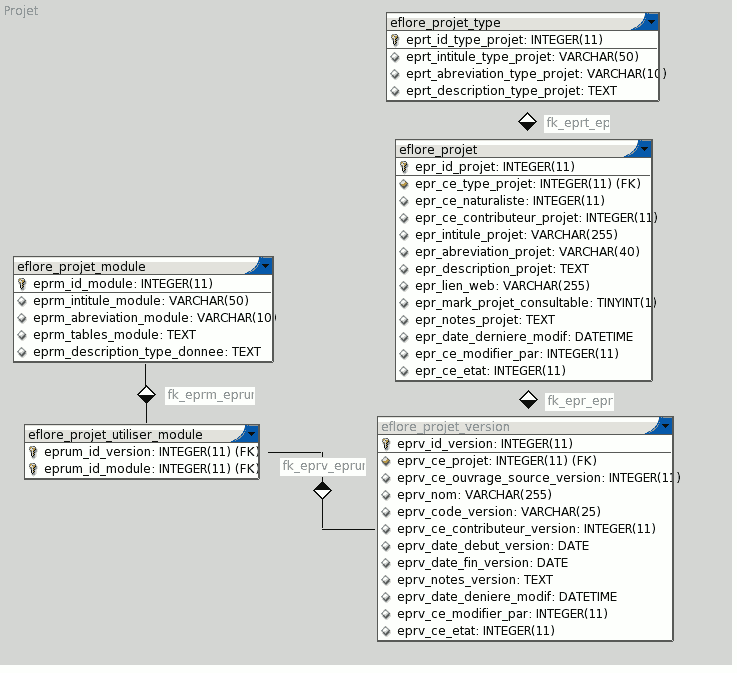Click the key icon beside eprt_id_type_projet
737x673 pixels.
(395, 40)
